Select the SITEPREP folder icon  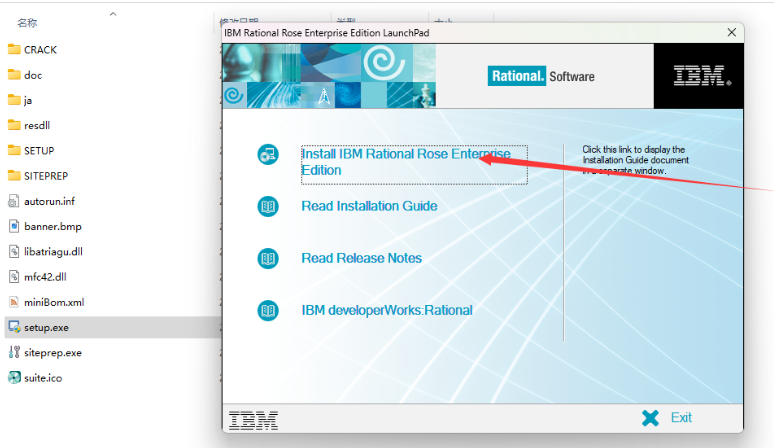point(14,175)
